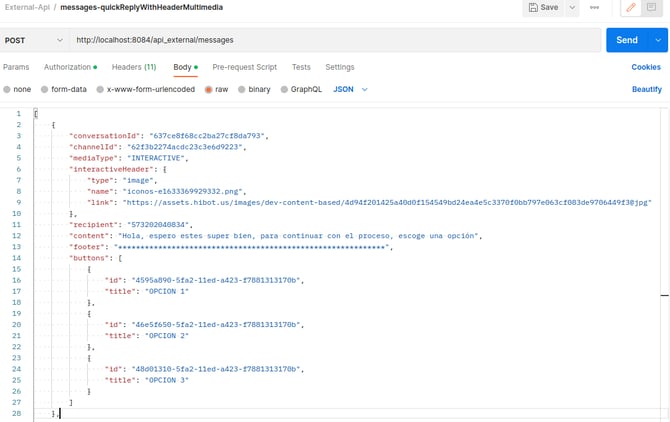Viewport: 670px width, 422px height.
Task: Click the Save button with disk icon
Action: (543, 8)
